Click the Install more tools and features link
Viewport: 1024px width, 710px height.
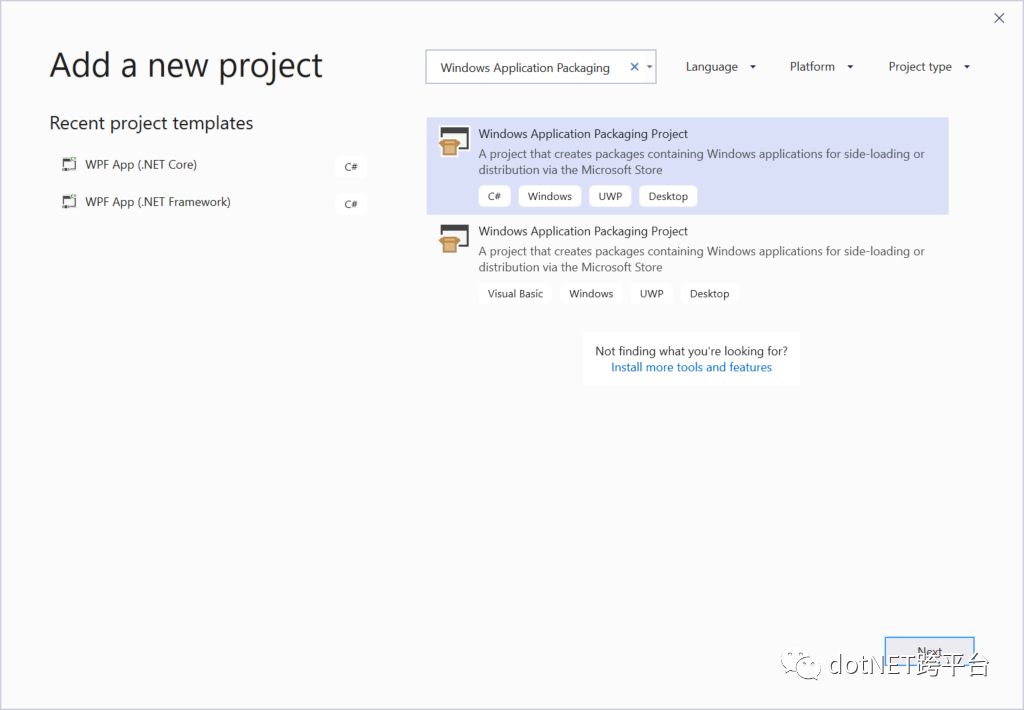691,367
